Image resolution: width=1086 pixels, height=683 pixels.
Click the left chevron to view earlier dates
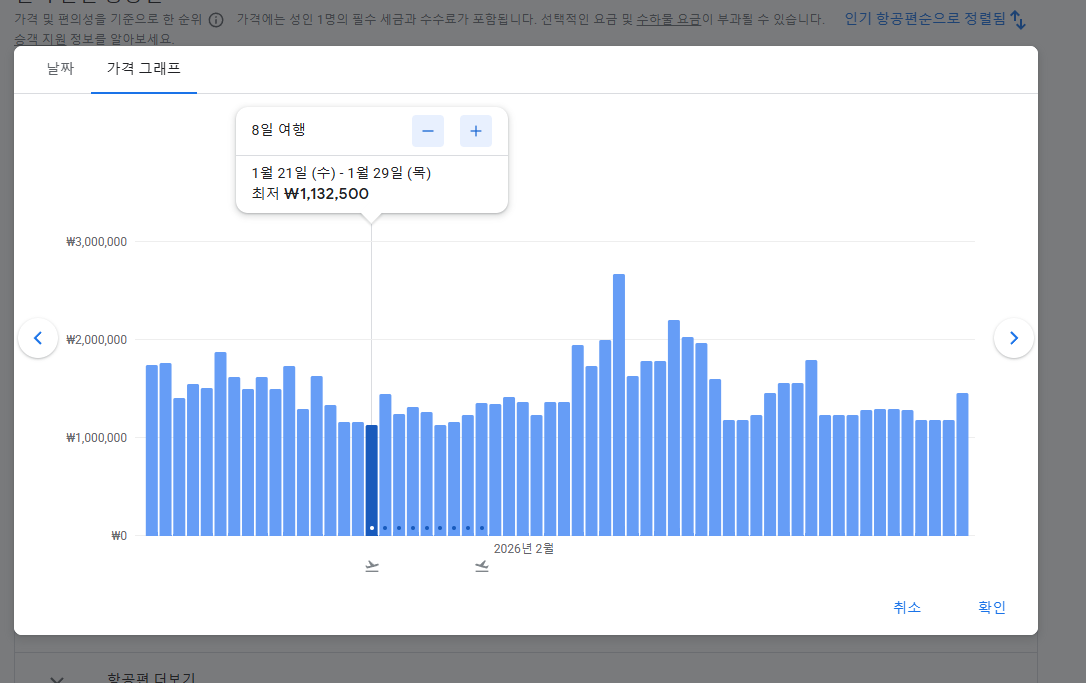point(38,338)
